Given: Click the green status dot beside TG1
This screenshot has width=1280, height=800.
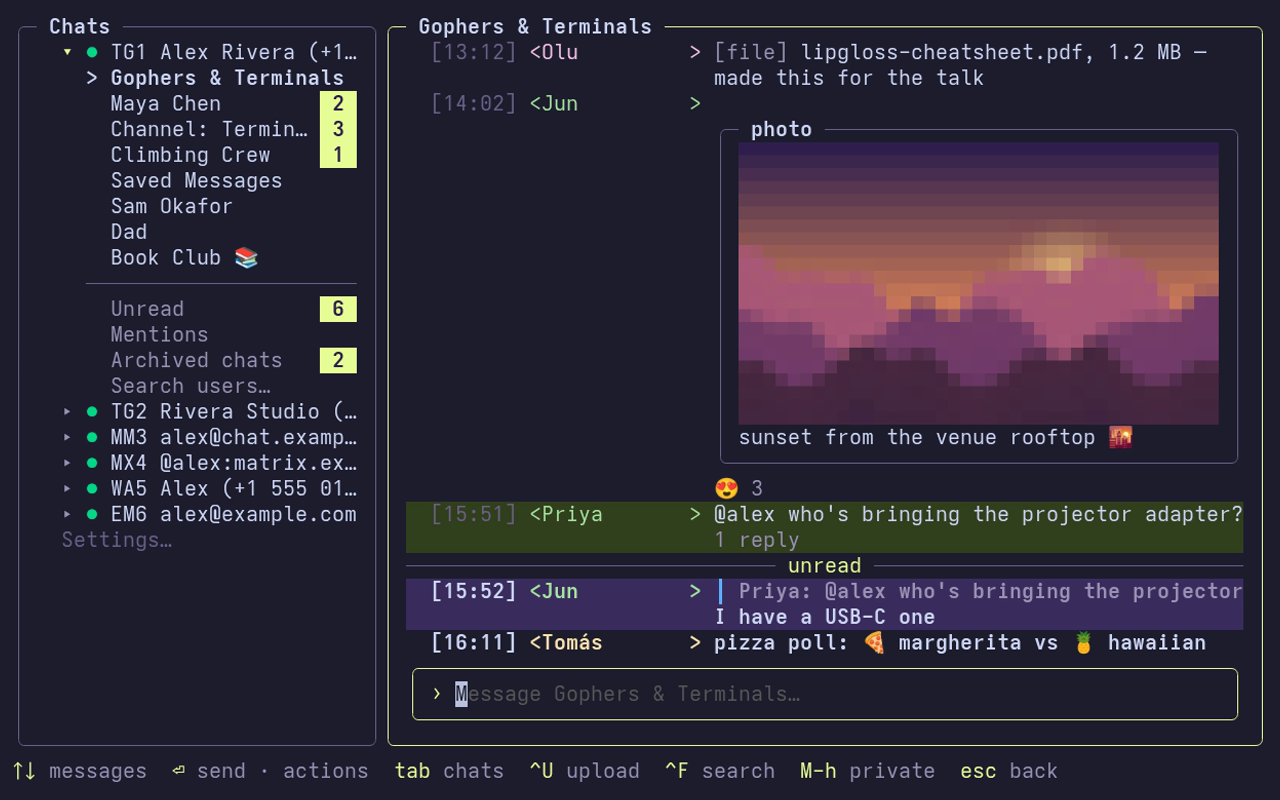Looking at the screenshot, I should [x=92, y=52].
